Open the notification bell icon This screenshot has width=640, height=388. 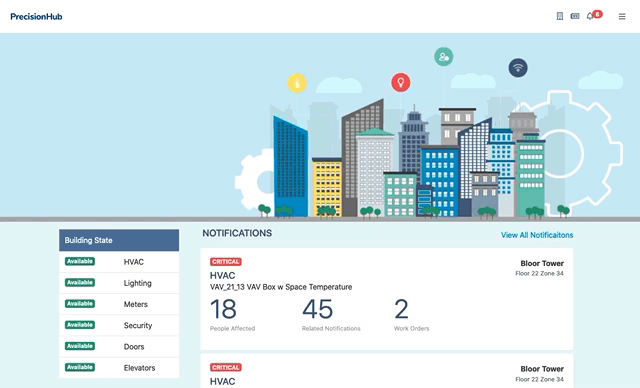[x=590, y=16]
